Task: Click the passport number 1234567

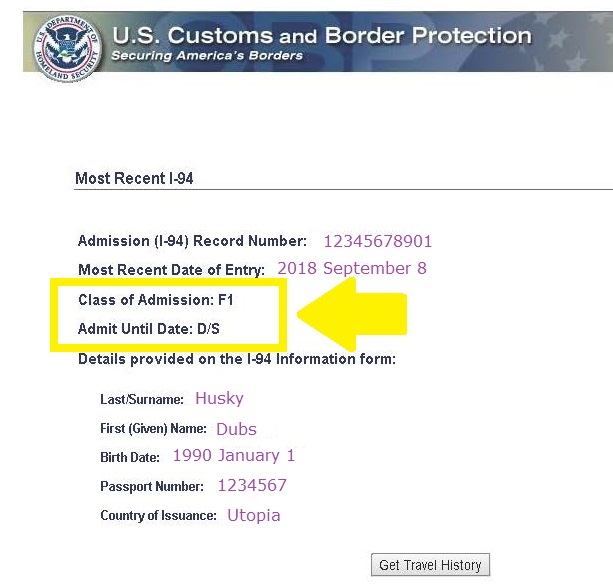Action: [x=252, y=486]
